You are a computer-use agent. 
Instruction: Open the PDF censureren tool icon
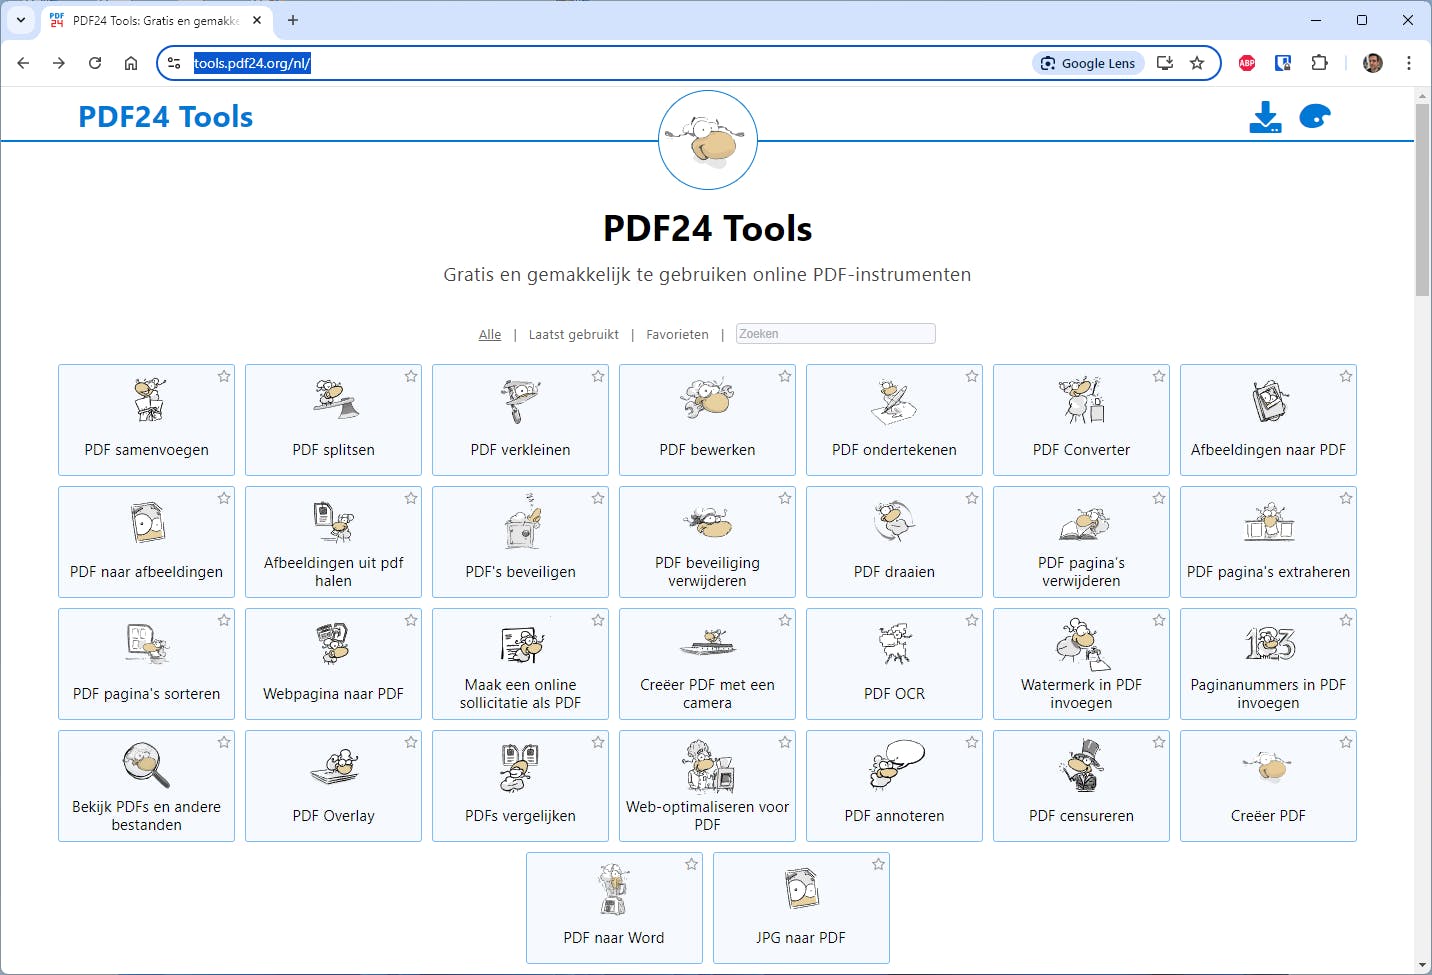coord(1081,766)
